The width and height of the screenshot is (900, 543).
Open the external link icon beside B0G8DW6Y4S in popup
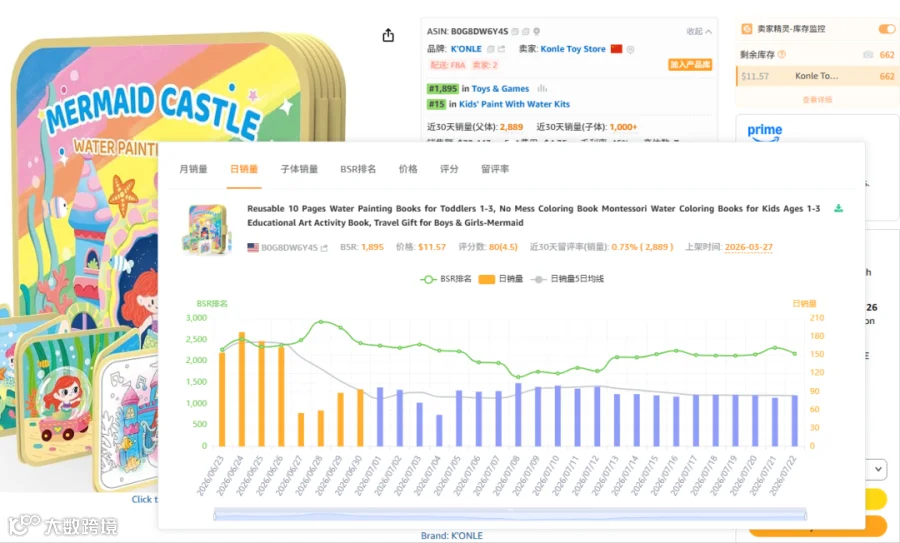(x=324, y=248)
